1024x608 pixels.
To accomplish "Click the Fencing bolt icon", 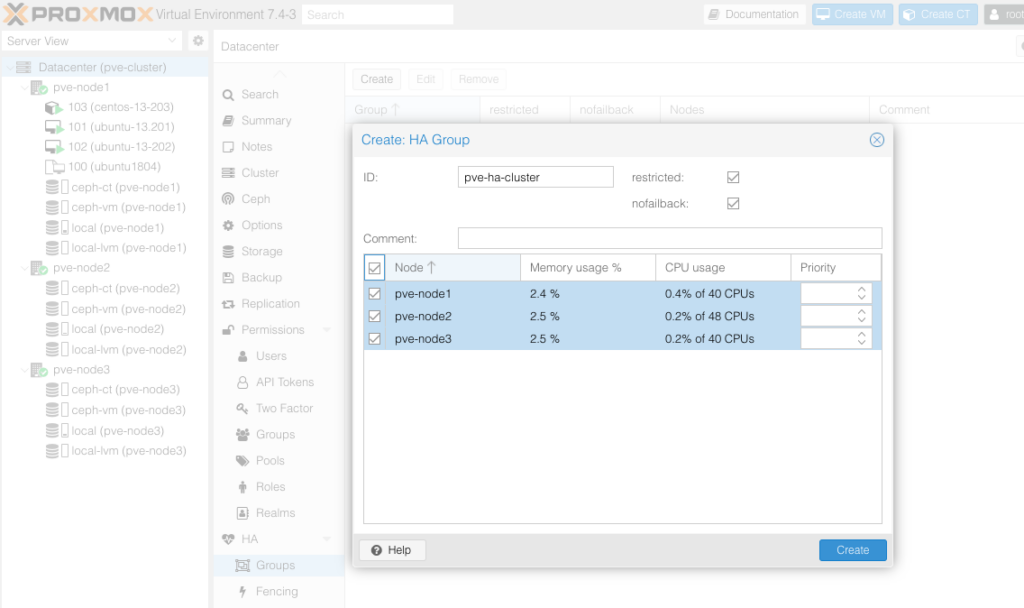I will tap(242, 591).
